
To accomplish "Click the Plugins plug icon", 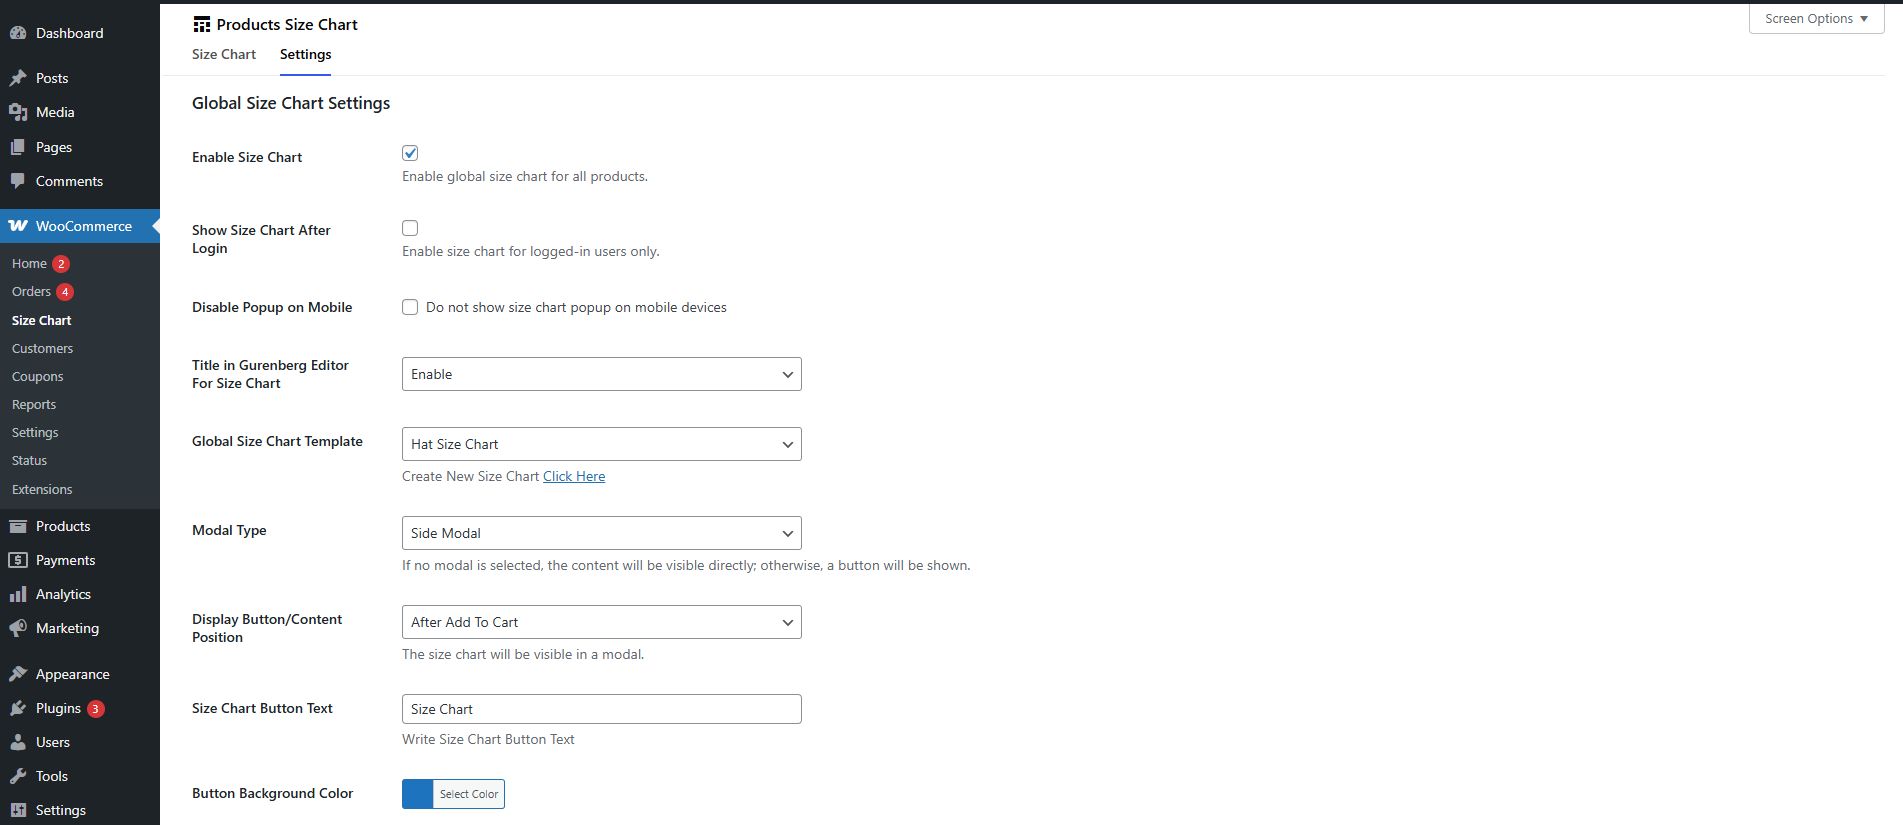I will click(18, 708).
